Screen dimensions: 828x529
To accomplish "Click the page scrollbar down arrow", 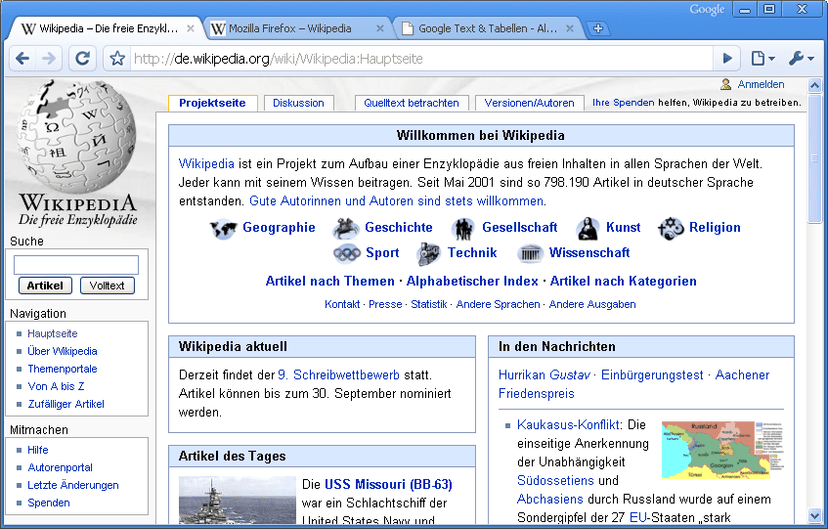I will tap(814, 515).
